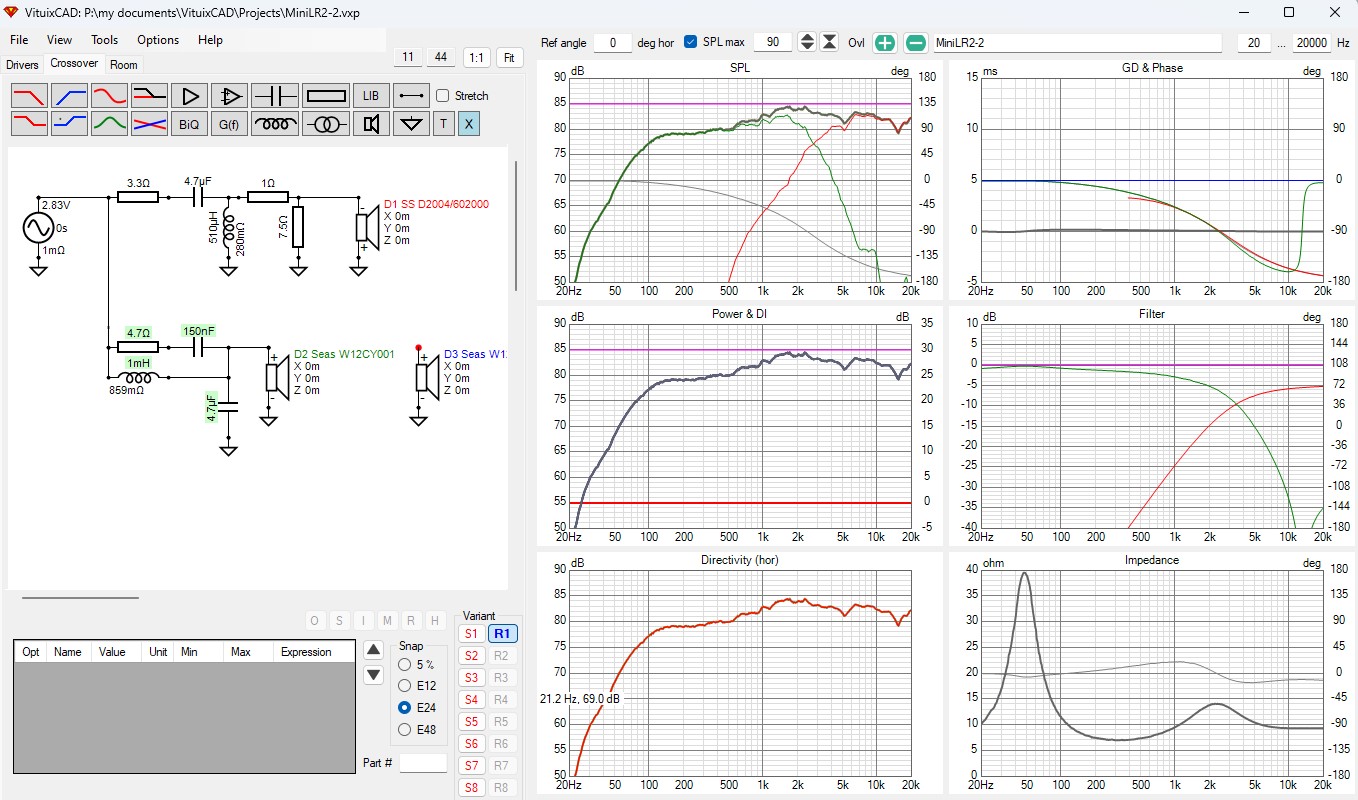Screen dimensions: 1358x800
Task: Add an inductor coil component
Action: 275,124
